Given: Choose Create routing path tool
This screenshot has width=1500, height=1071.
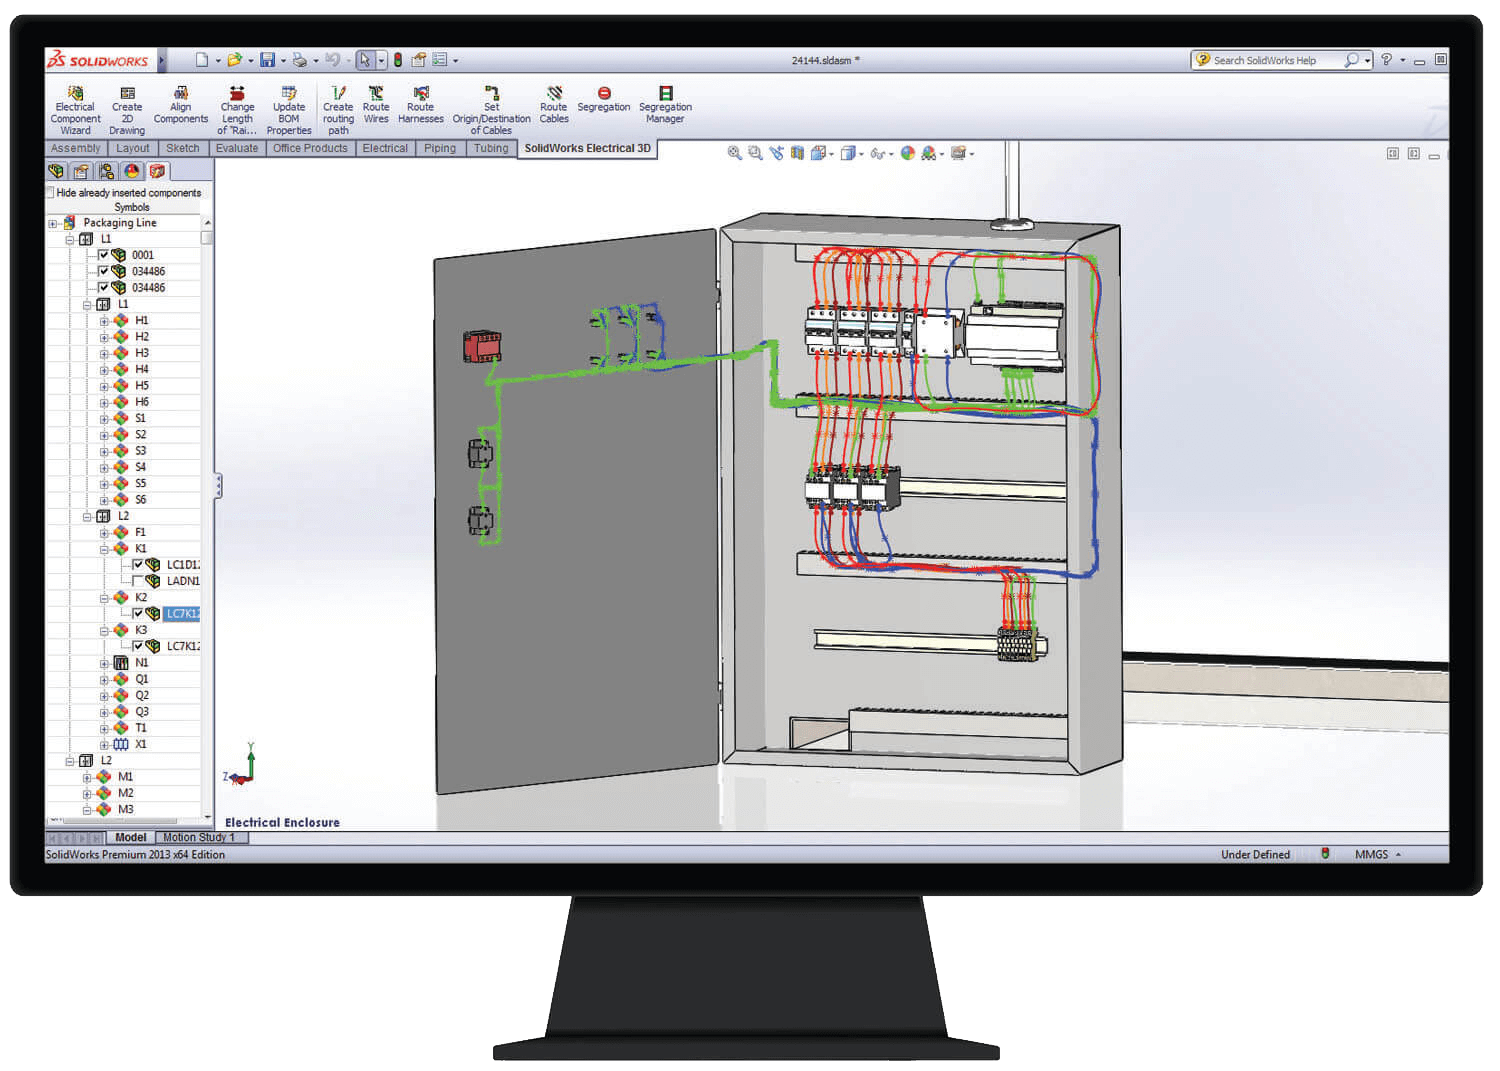Looking at the screenshot, I should click(x=338, y=110).
